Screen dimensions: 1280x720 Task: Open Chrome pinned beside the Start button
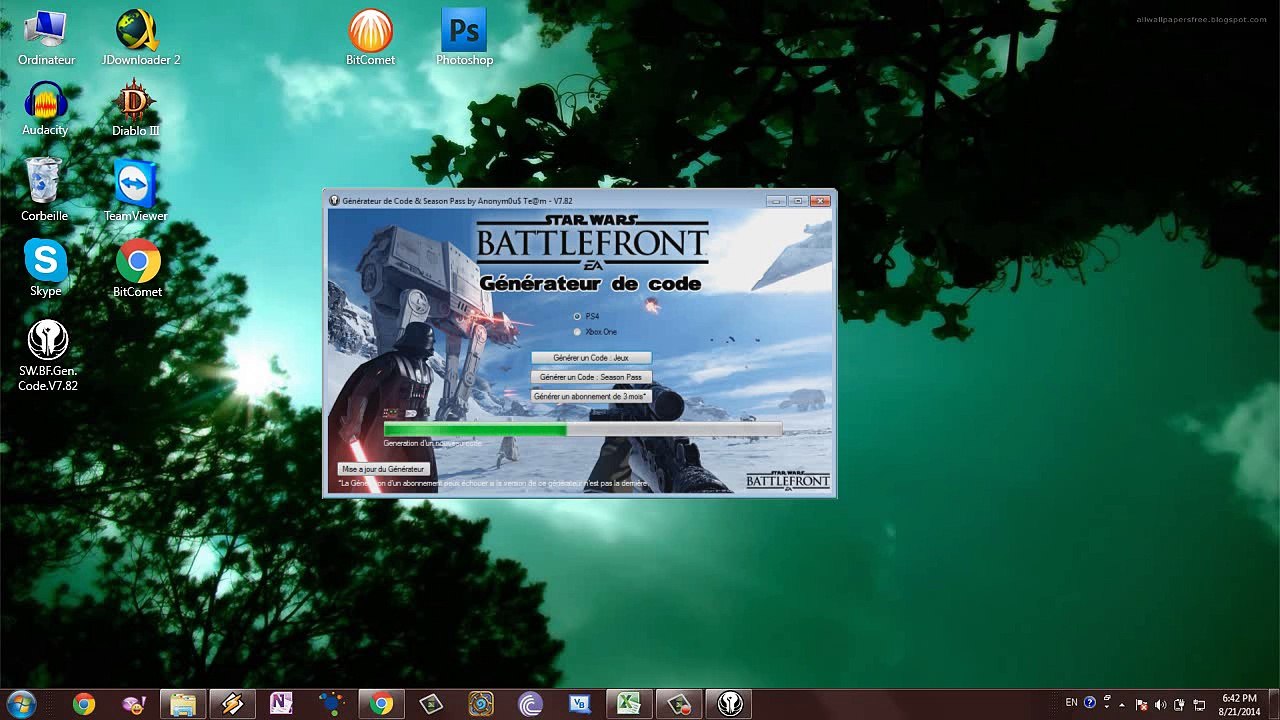(84, 705)
